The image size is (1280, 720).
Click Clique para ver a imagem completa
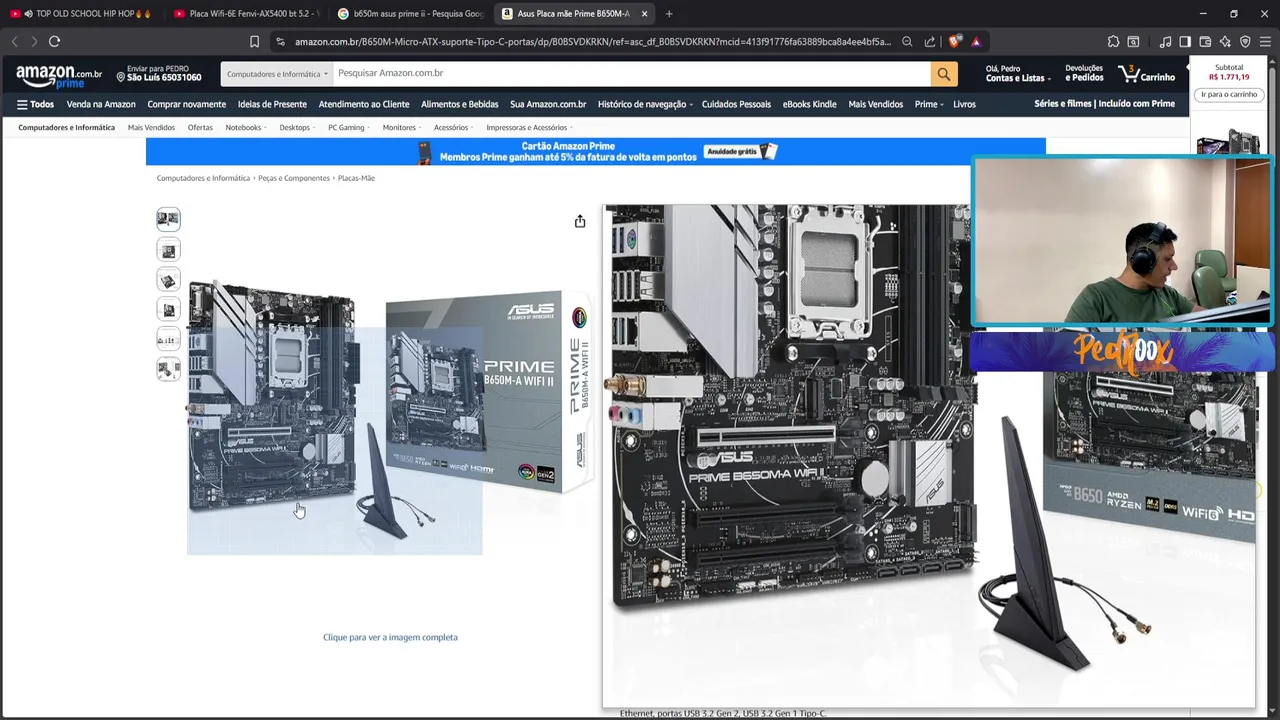tap(390, 637)
